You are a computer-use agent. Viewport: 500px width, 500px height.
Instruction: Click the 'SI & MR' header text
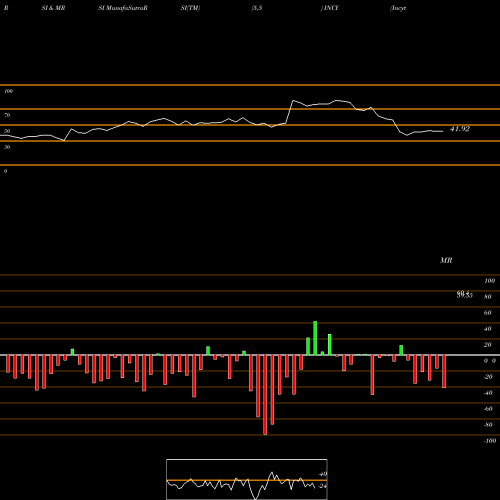(x=53, y=8)
